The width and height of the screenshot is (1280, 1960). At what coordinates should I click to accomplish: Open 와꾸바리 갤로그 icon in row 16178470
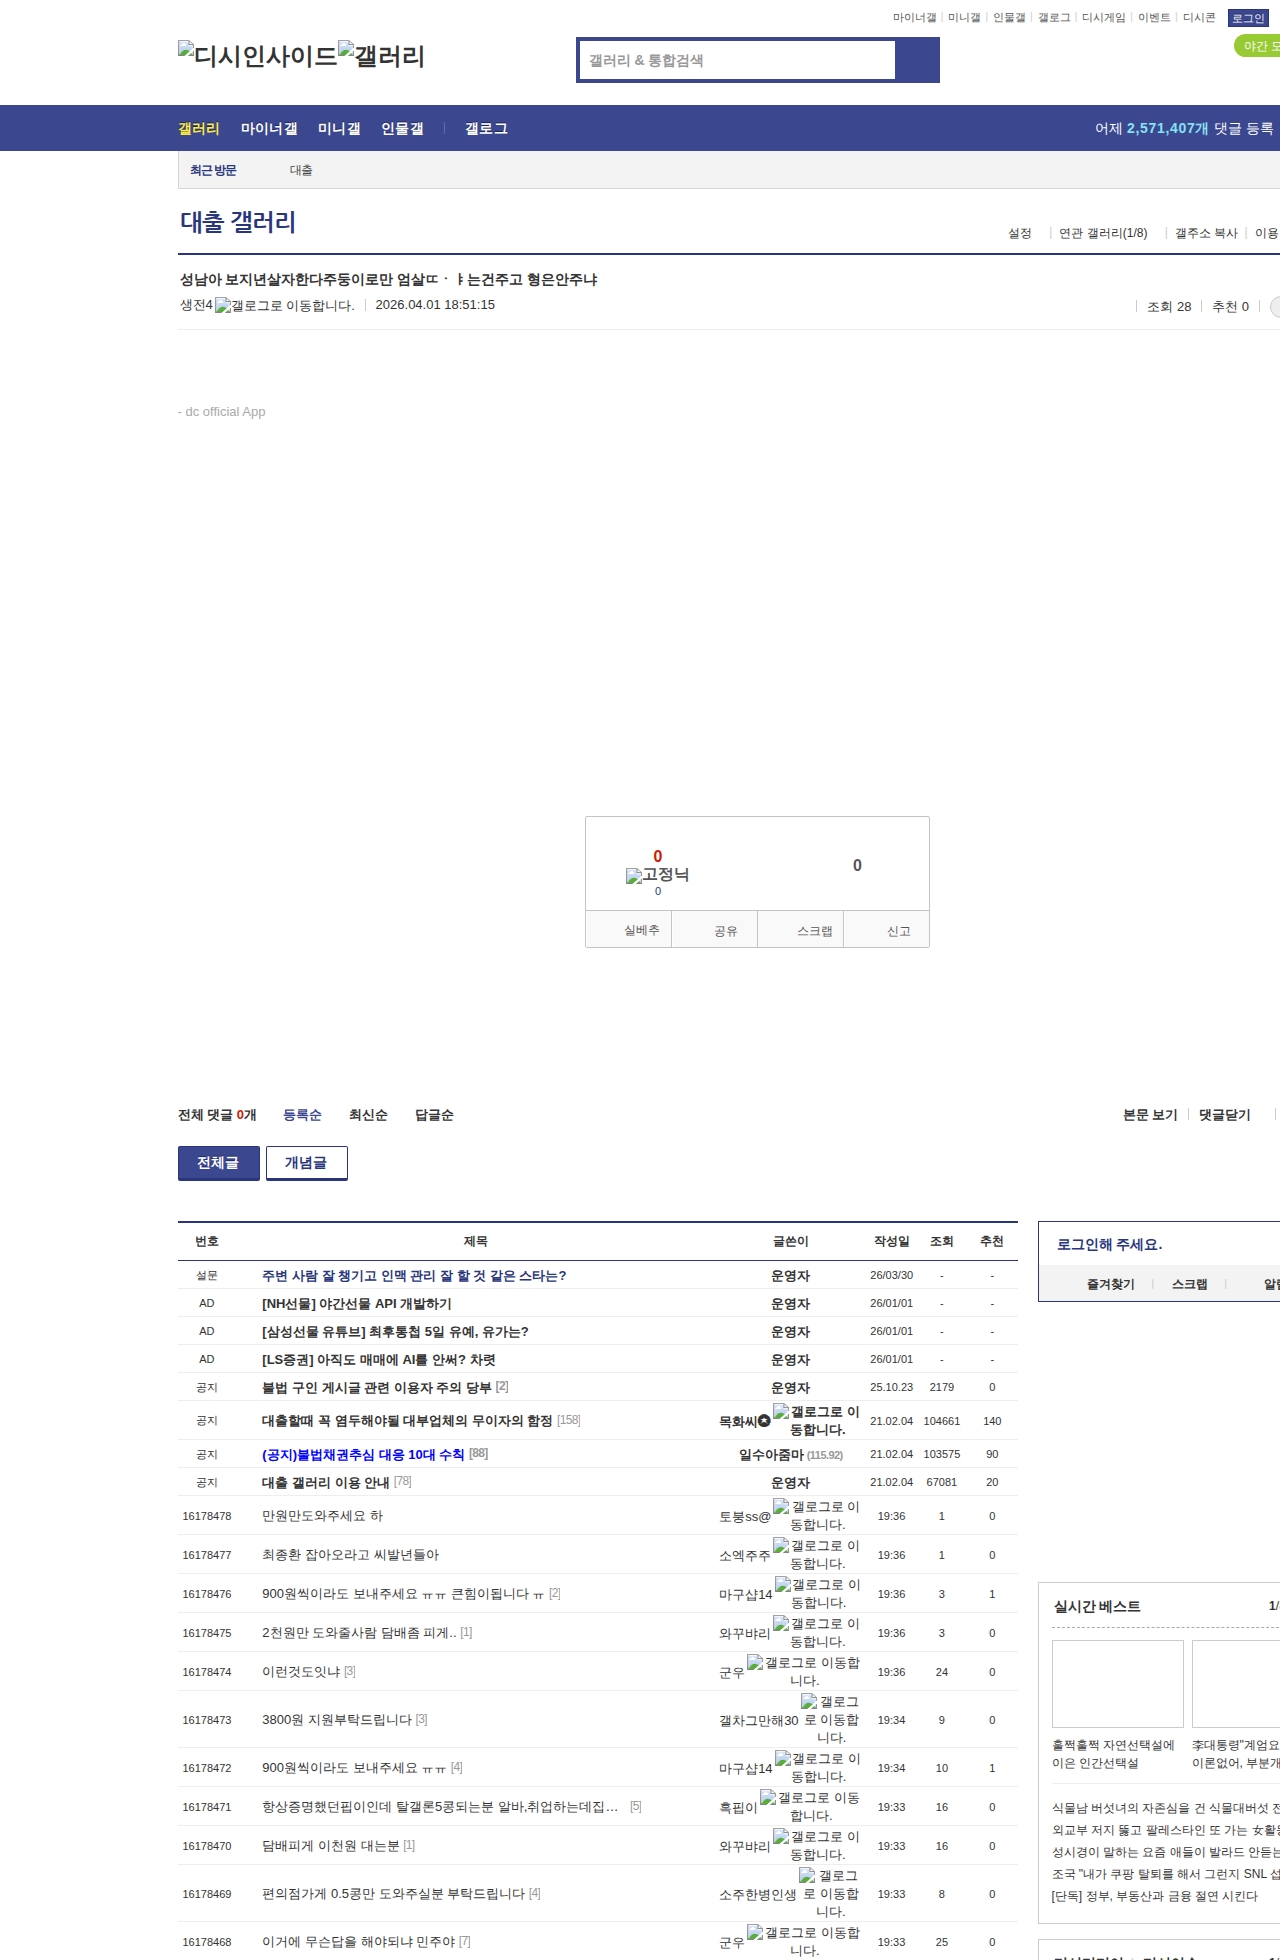pos(816,1845)
